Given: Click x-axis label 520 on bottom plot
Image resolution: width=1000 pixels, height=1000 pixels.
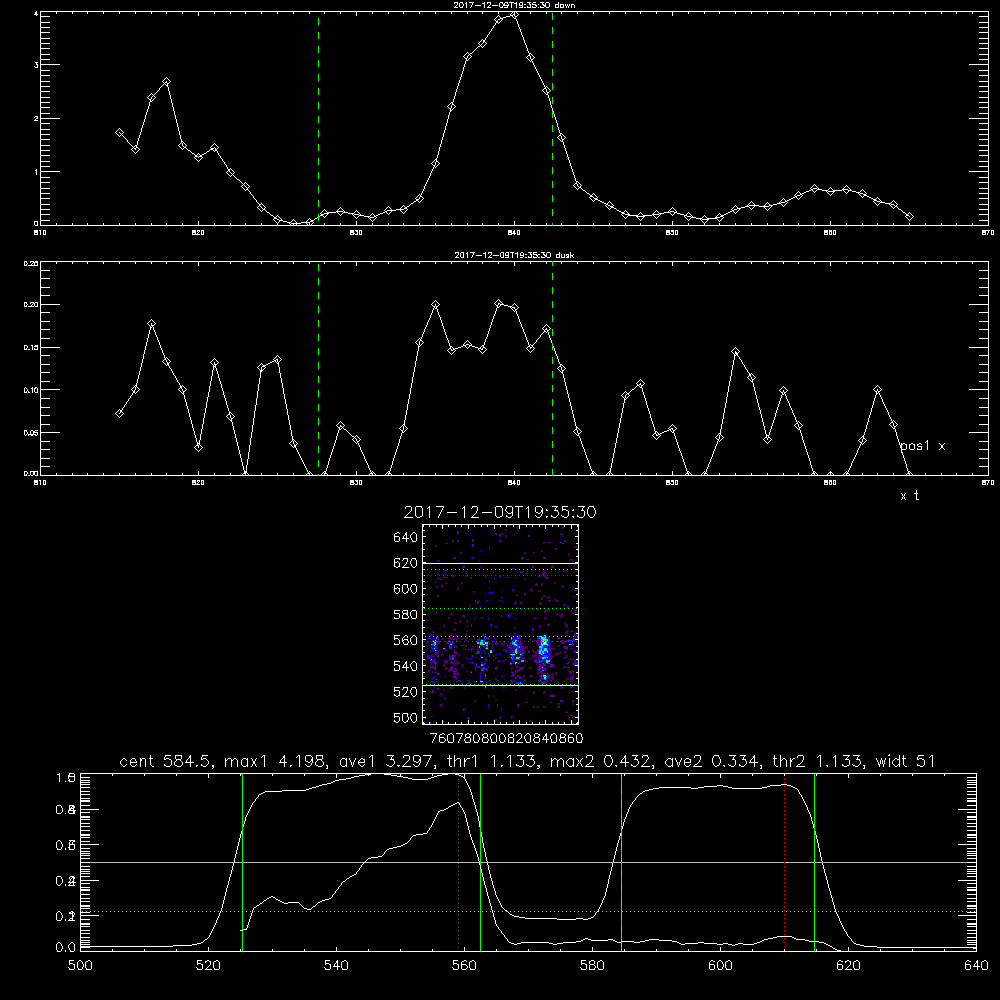Looking at the screenshot, I should pyautogui.click(x=208, y=966).
